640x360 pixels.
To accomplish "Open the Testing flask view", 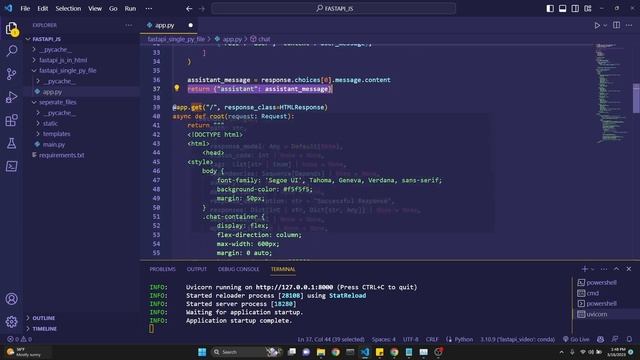I will (11, 143).
